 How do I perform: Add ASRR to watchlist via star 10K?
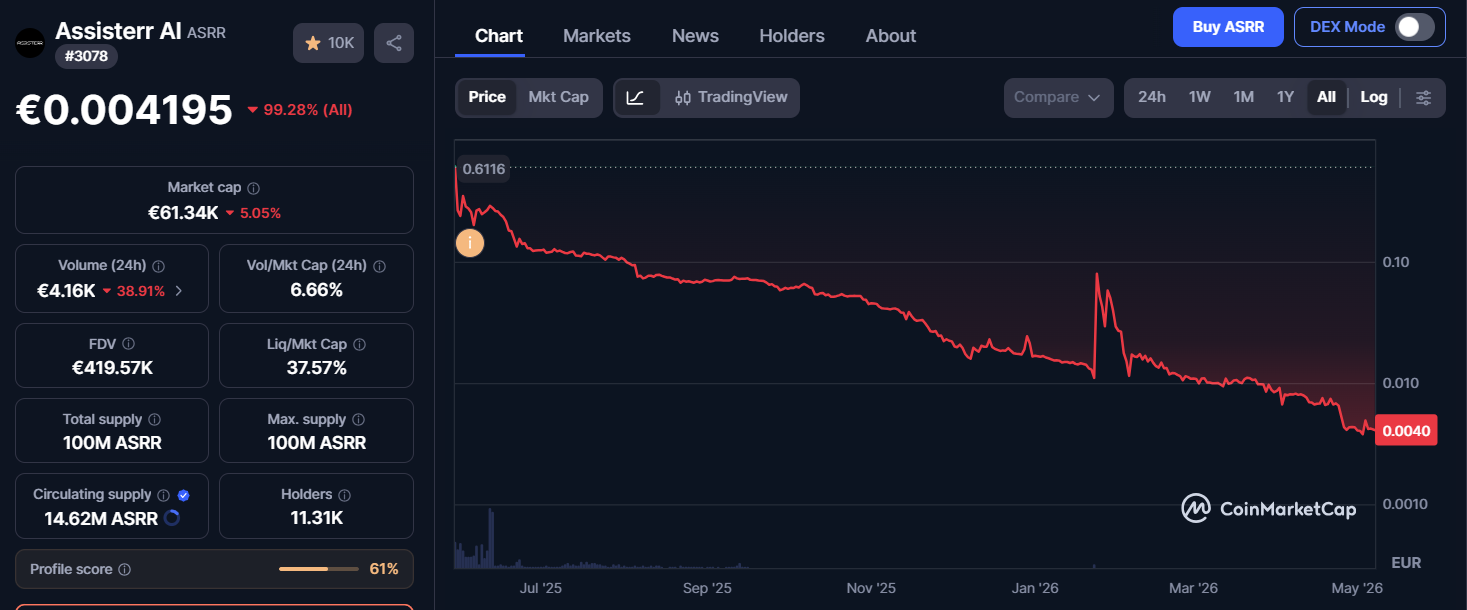click(x=328, y=43)
